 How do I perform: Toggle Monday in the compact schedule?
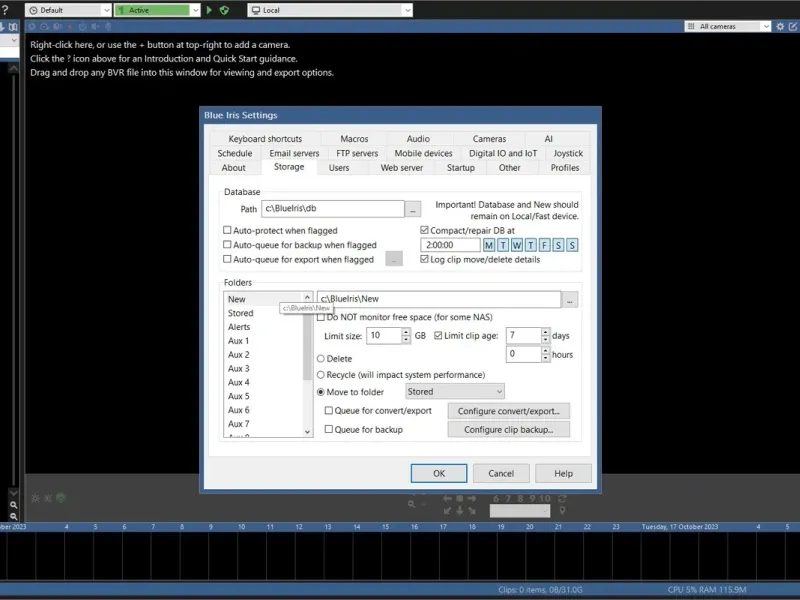(x=489, y=245)
